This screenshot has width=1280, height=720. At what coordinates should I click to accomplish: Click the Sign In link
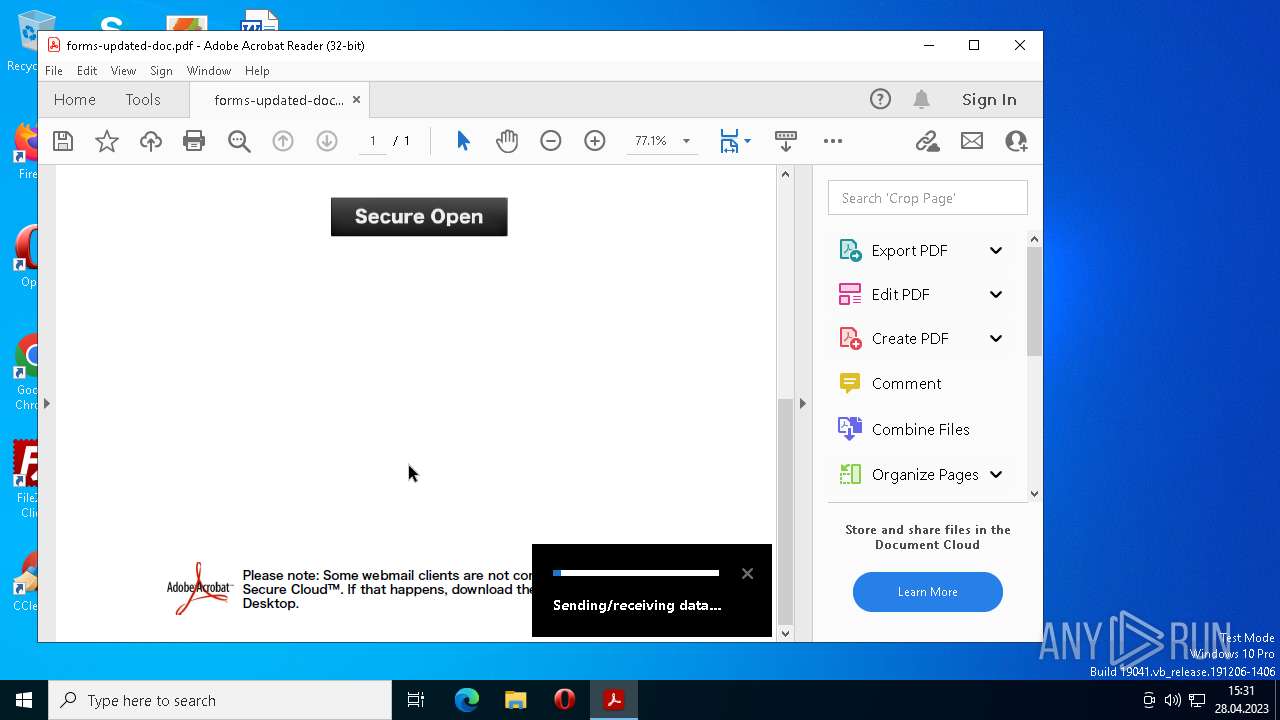989,99
